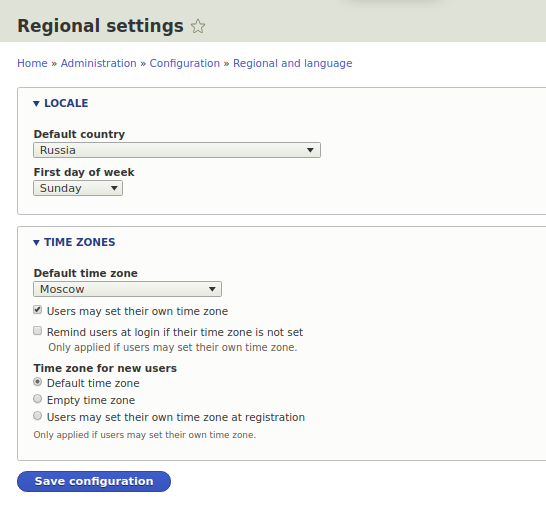Select Default time zone radio option

pyautogui.click(x=38, y=382)
